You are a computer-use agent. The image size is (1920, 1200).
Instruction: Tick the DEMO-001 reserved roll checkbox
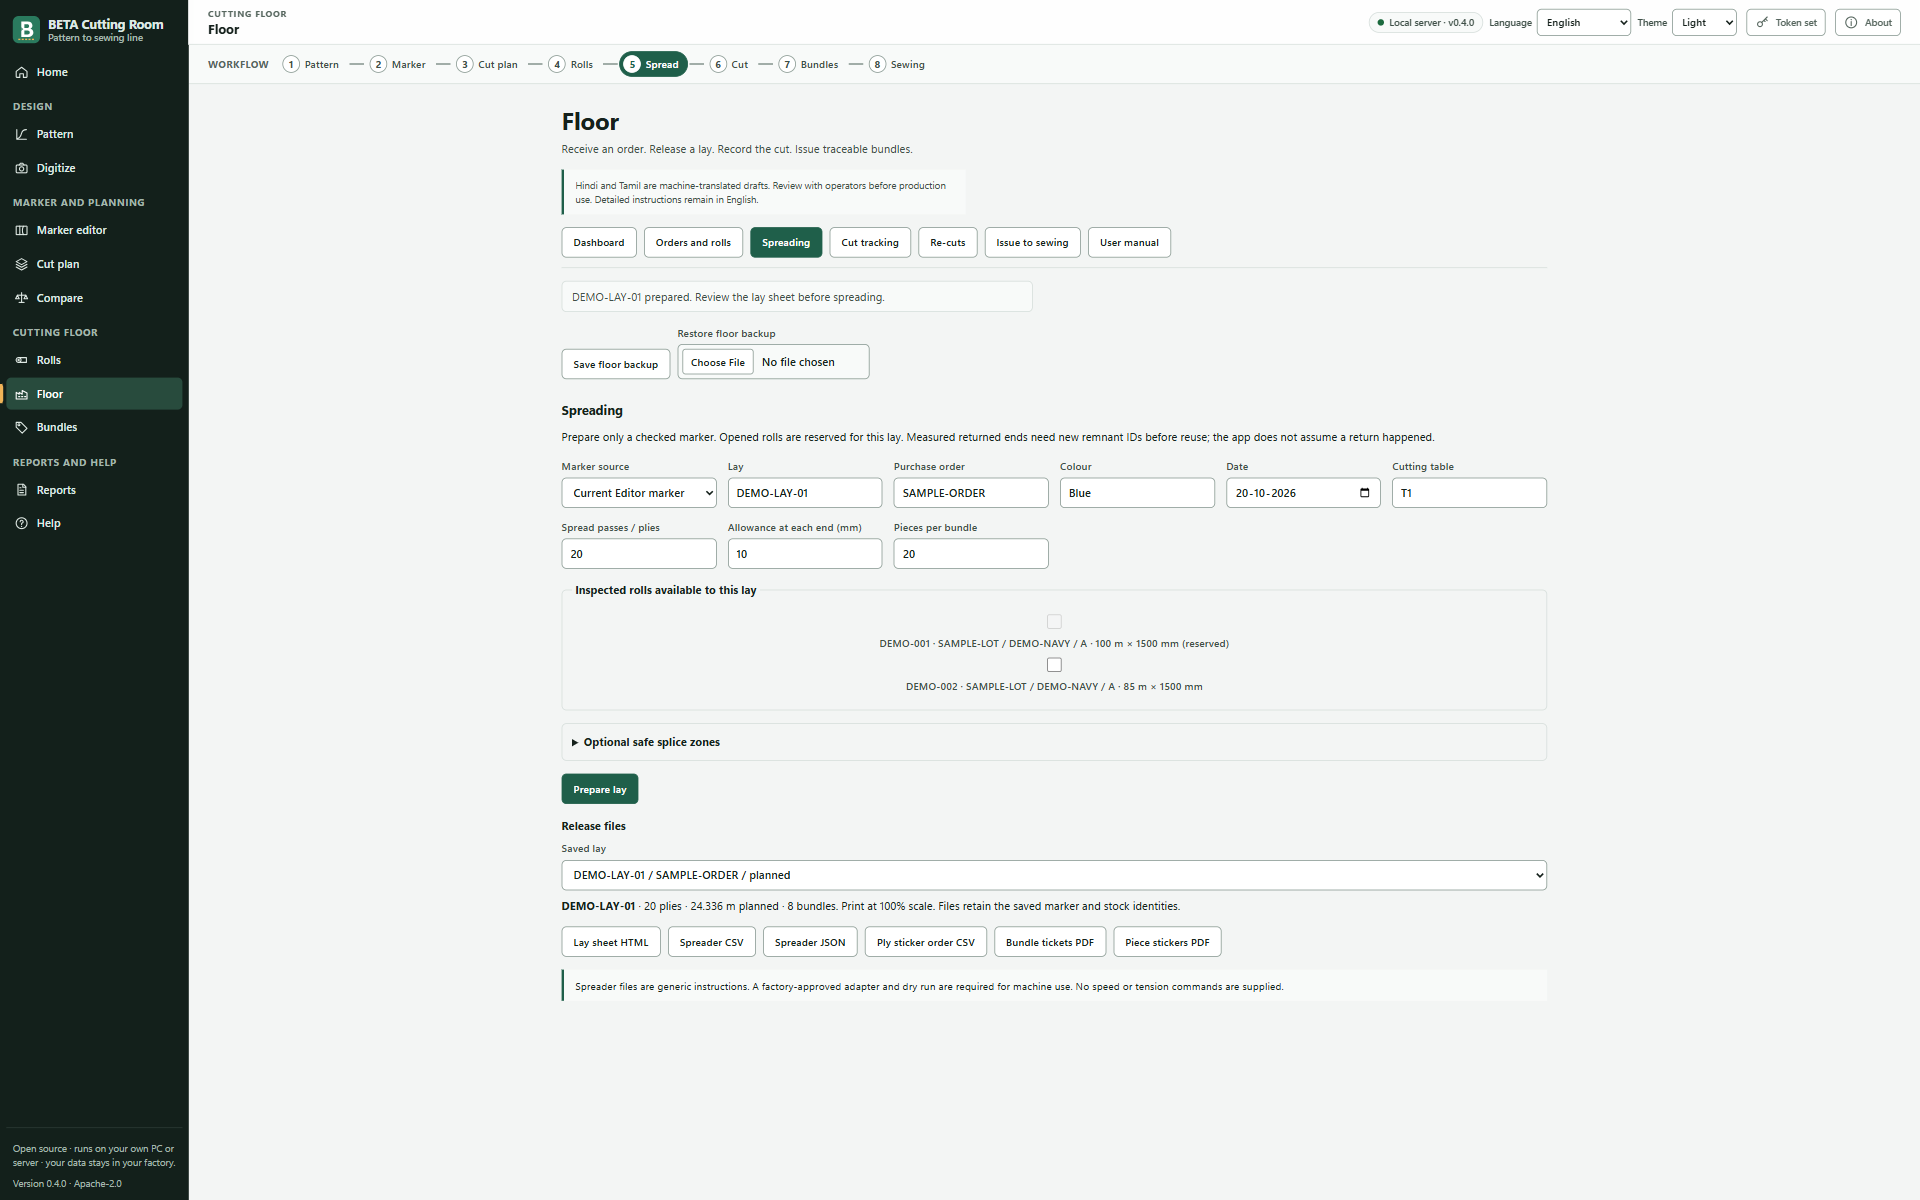[x=1054, y=622]
